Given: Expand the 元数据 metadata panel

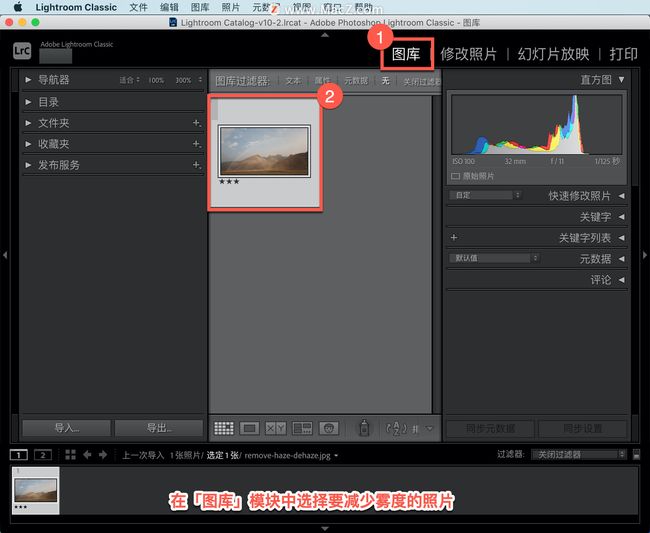Looking at the screenshot, I should point(621,259).
